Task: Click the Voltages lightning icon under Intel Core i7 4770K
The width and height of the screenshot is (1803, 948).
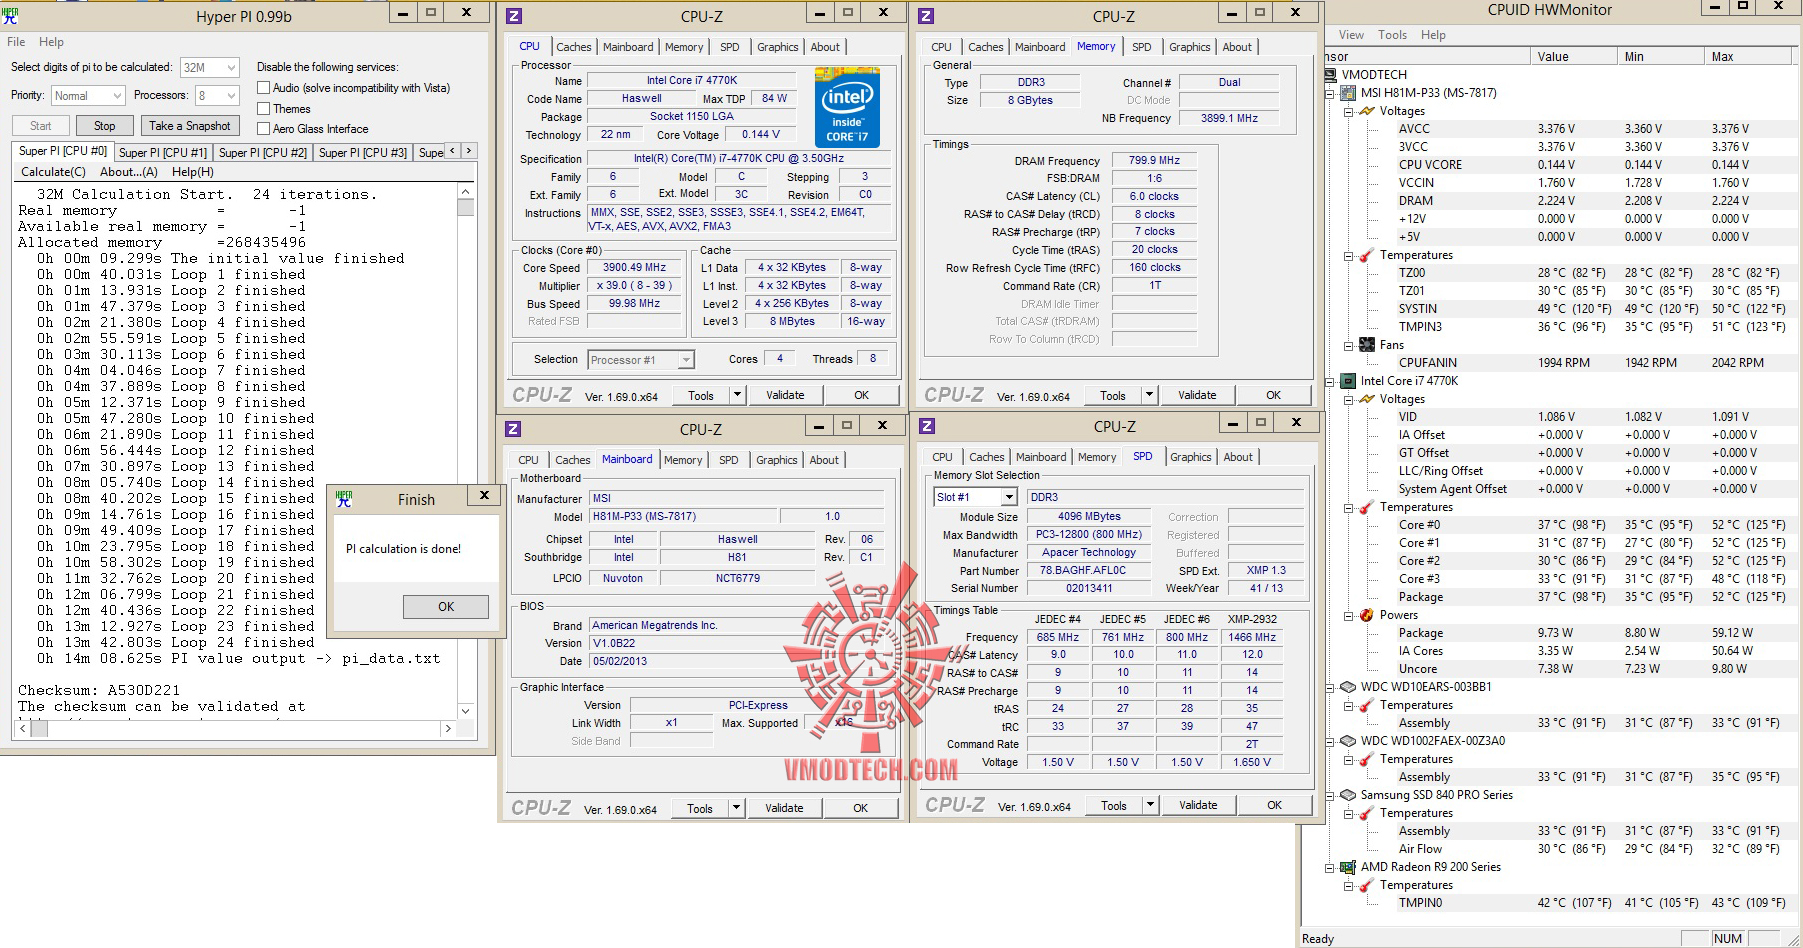Action: (x=1367, y=399)
